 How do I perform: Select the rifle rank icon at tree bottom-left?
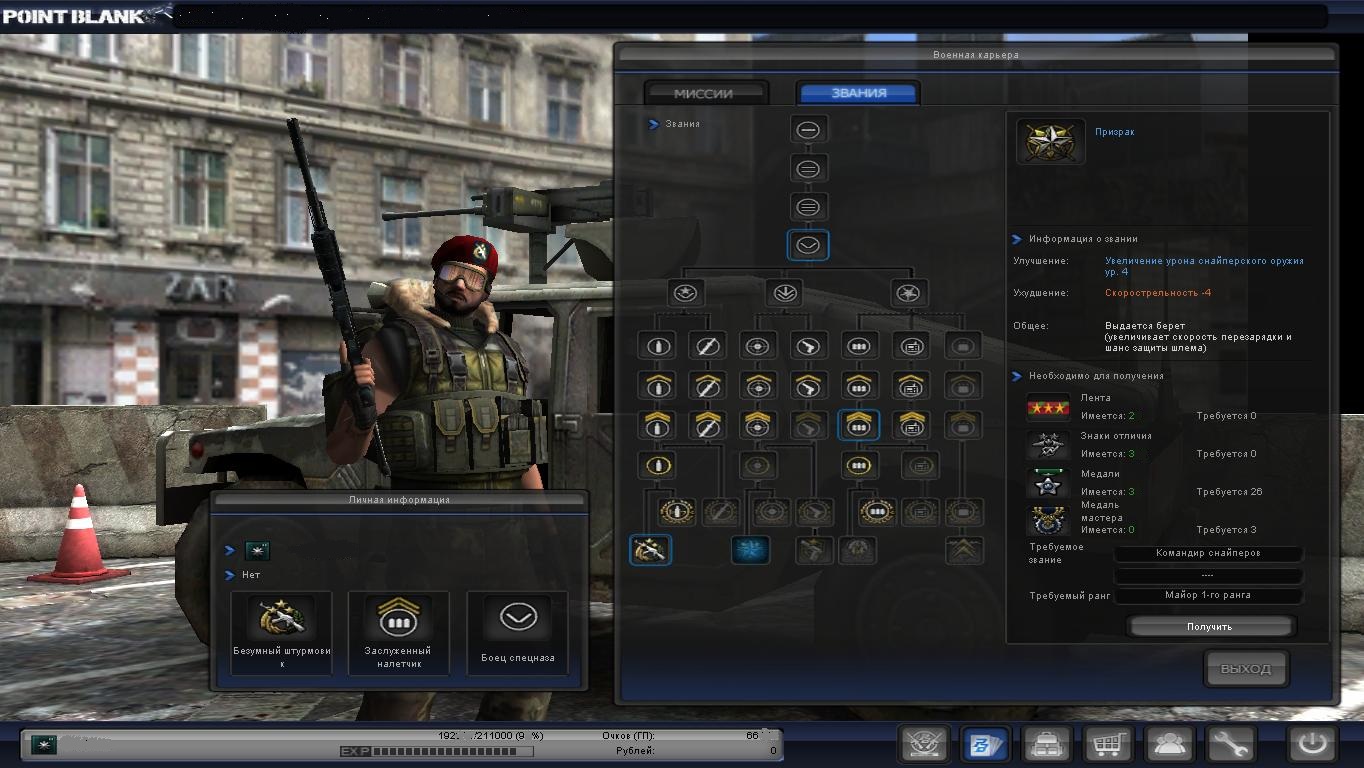pos(650,550)
